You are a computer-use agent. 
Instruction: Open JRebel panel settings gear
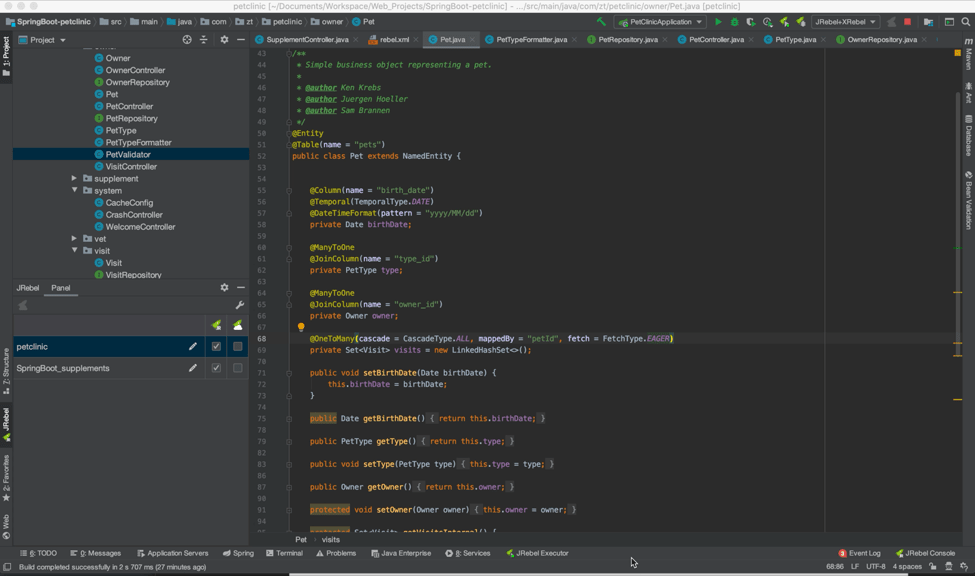coord(224,287)
